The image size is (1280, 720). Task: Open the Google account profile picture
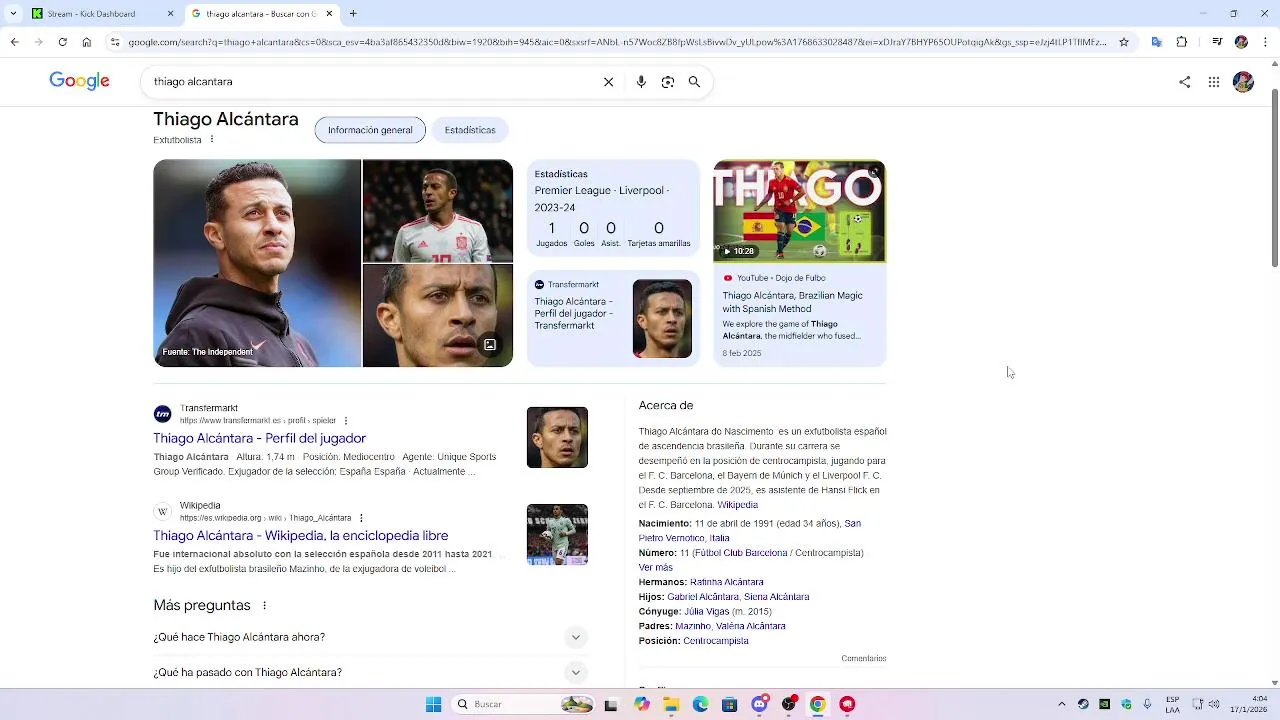coord(1243,82)
